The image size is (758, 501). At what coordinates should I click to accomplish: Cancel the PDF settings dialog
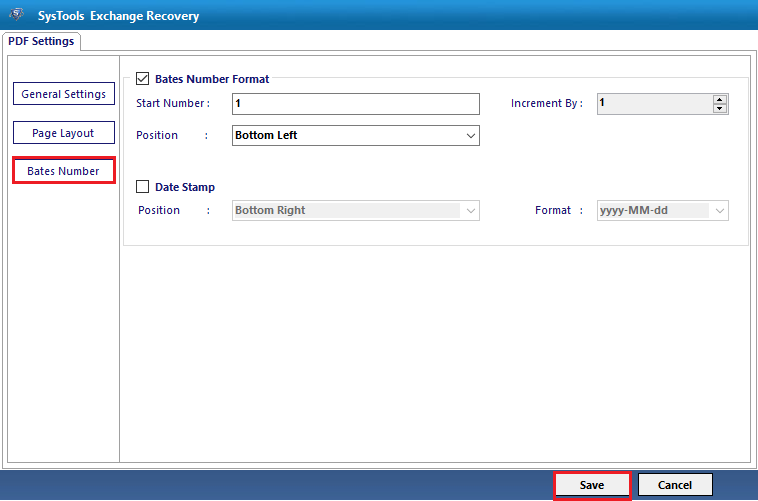(x=675, y=485)
